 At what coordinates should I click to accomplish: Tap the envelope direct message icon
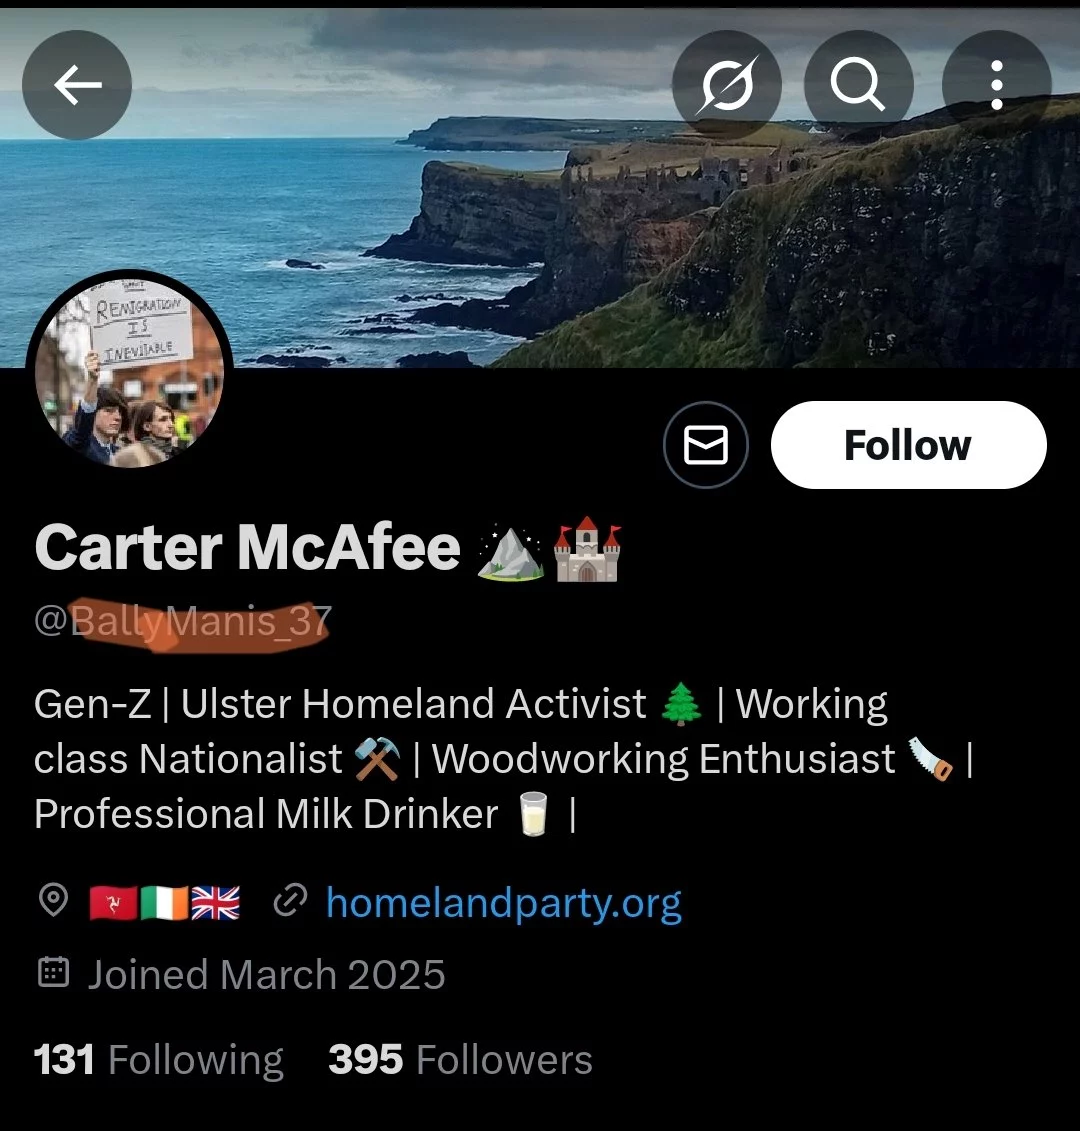point(706,445)
